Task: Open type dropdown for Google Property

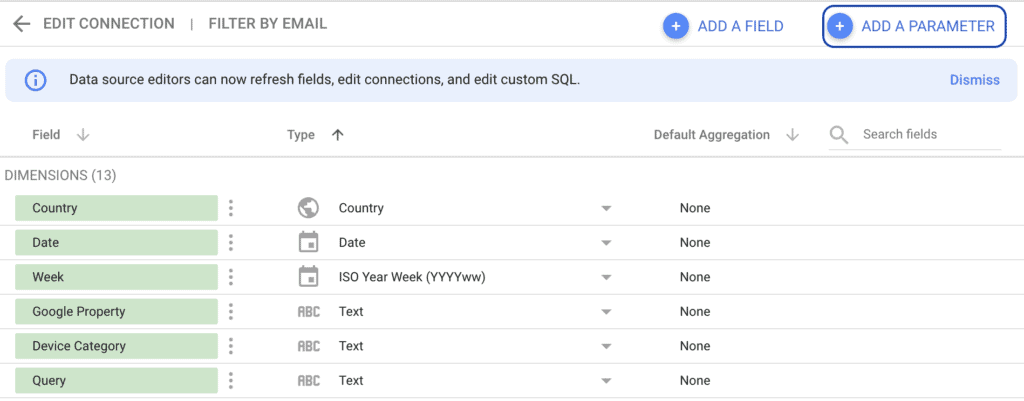Action: (606, 312)
